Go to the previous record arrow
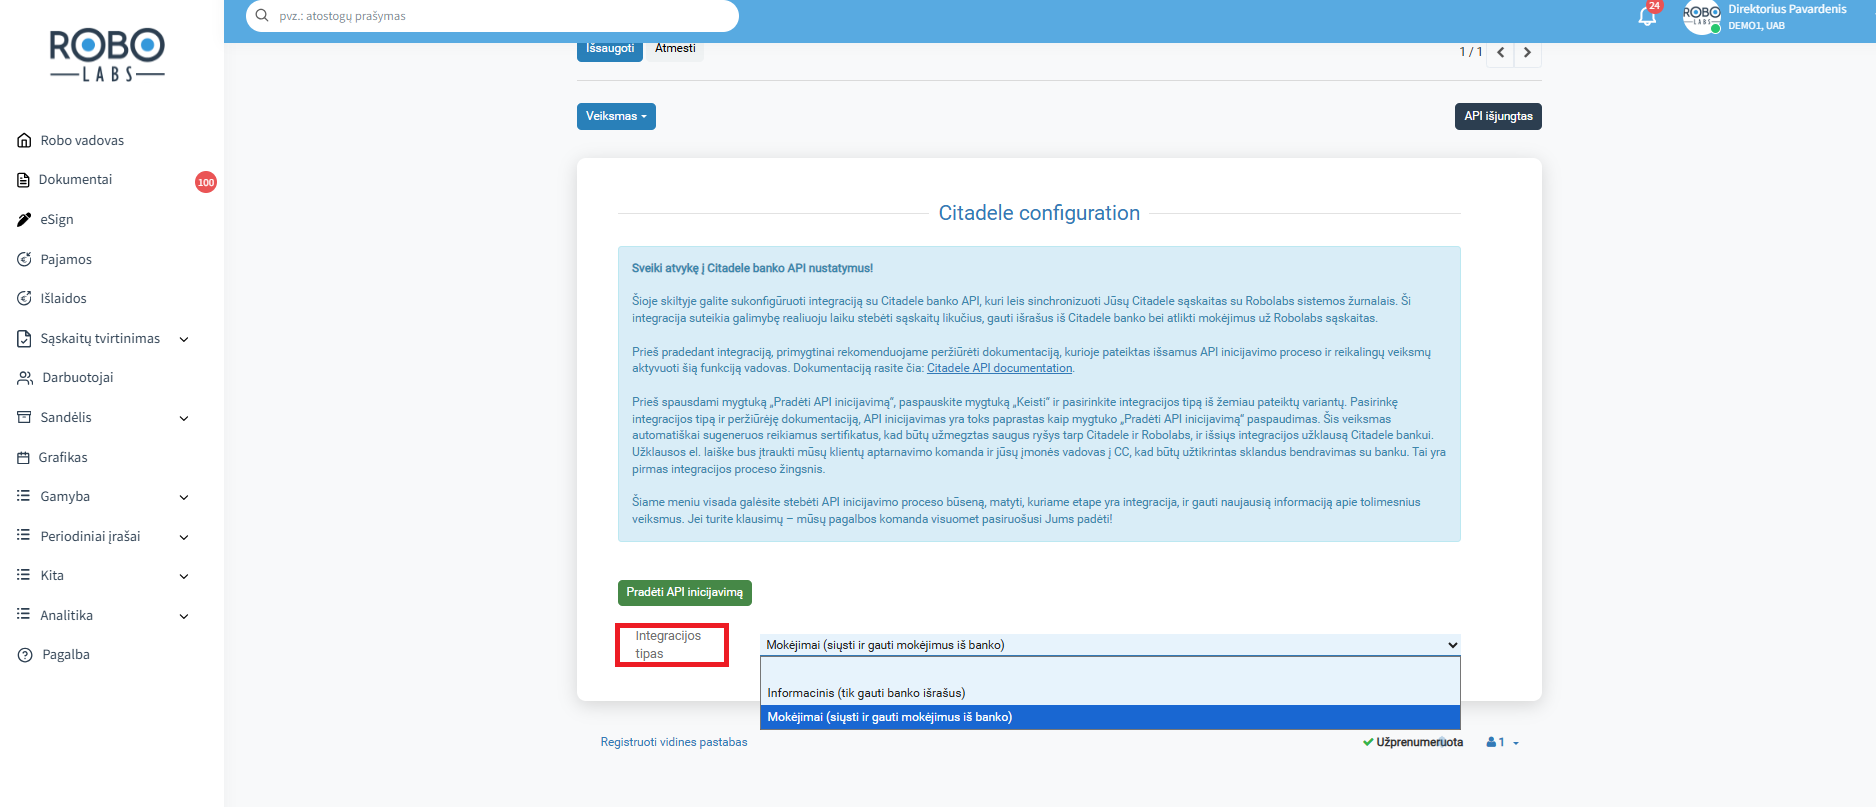The height and width of the screenshot is (807, 1876). click(x=1500, y=52)
